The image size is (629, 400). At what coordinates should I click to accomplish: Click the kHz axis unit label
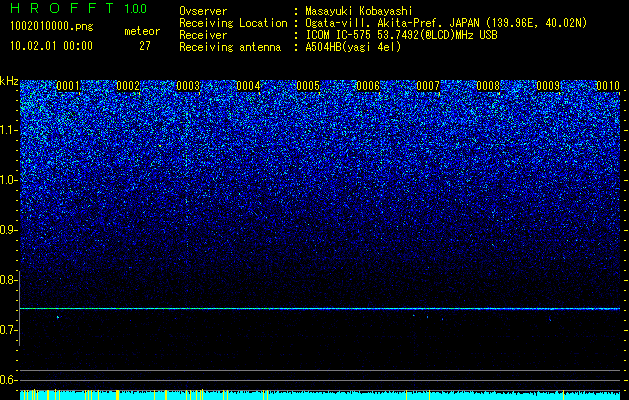[x=9, y=81]
